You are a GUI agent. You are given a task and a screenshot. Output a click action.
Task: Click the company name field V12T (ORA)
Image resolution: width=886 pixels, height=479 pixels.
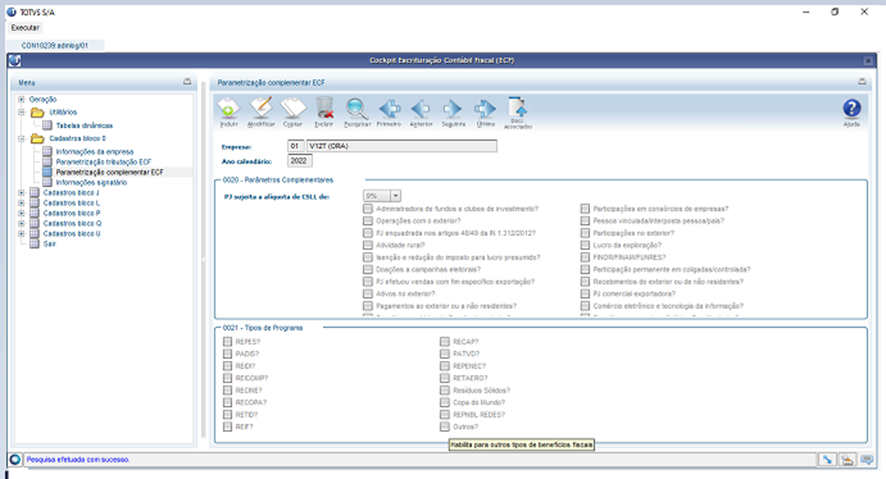coord(402,146)
